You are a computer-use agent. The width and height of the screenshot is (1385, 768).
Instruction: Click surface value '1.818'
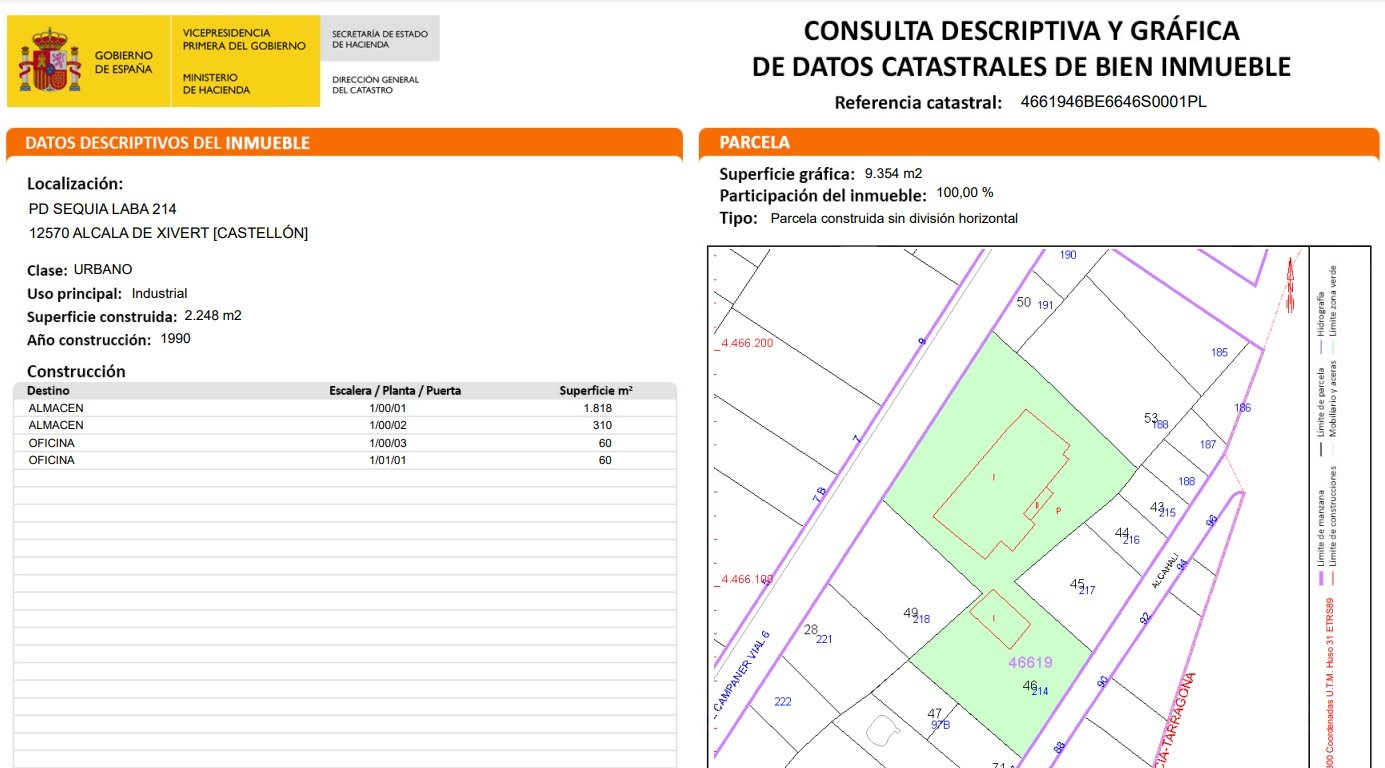pyautogui.click(x=598, y=408)
